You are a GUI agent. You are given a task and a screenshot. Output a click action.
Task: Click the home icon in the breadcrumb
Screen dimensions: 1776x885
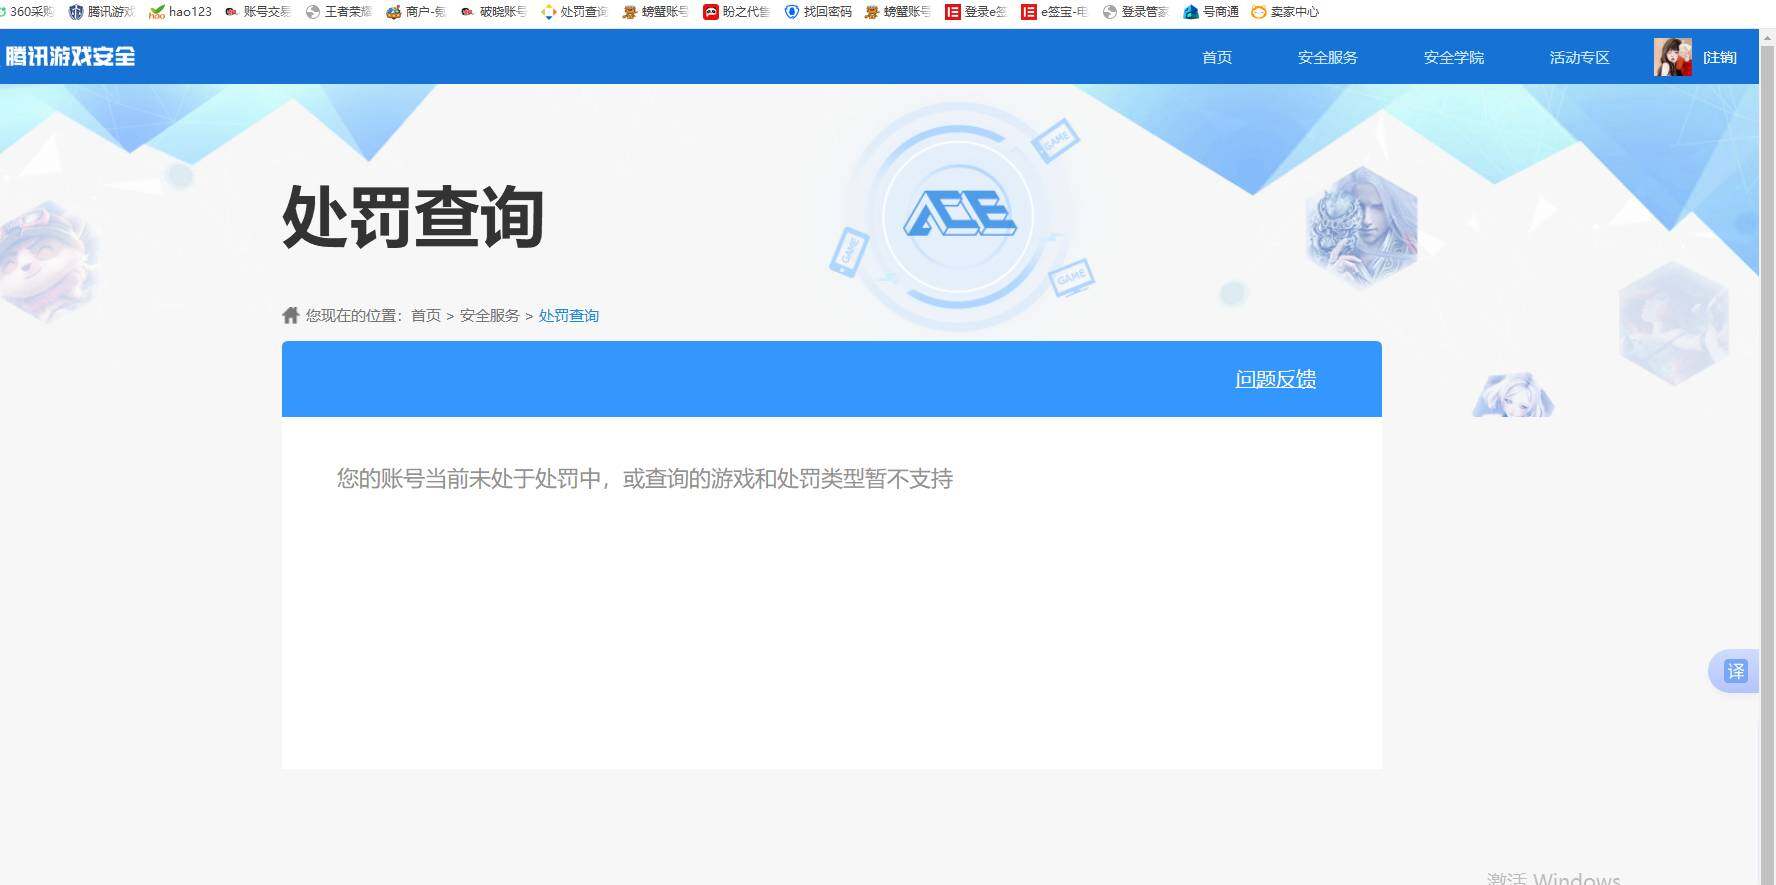click(291, 315)
